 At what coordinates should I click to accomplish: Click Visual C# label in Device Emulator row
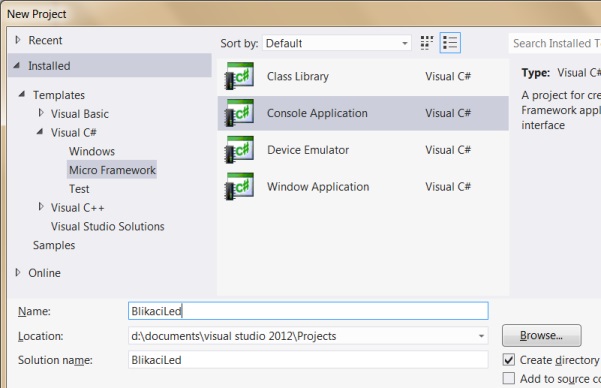(448, 150)
